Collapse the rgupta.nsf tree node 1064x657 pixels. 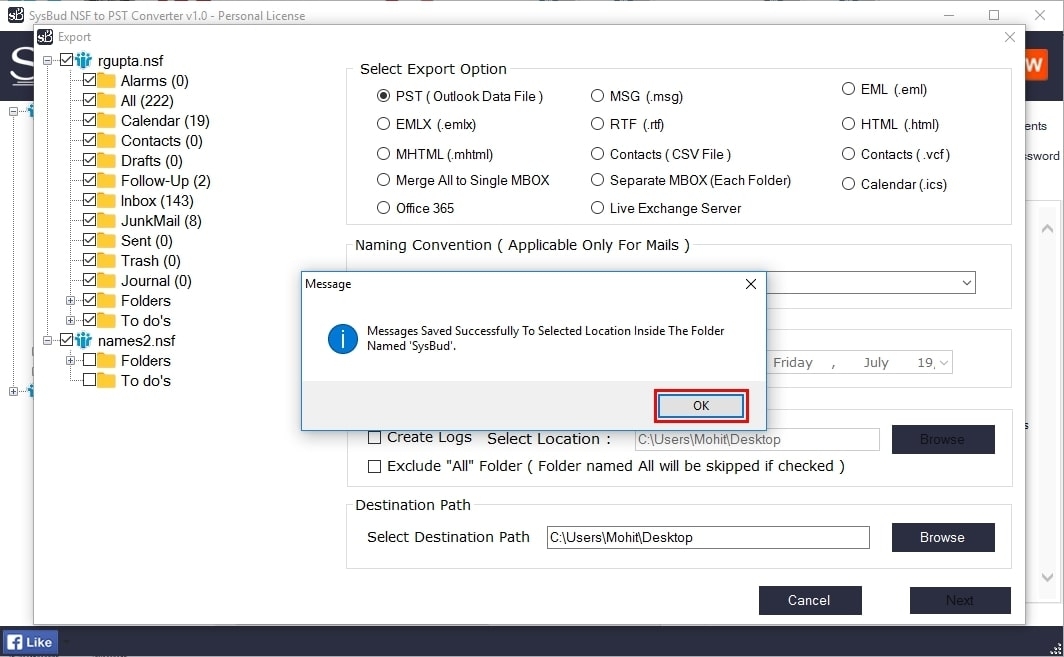48,60
